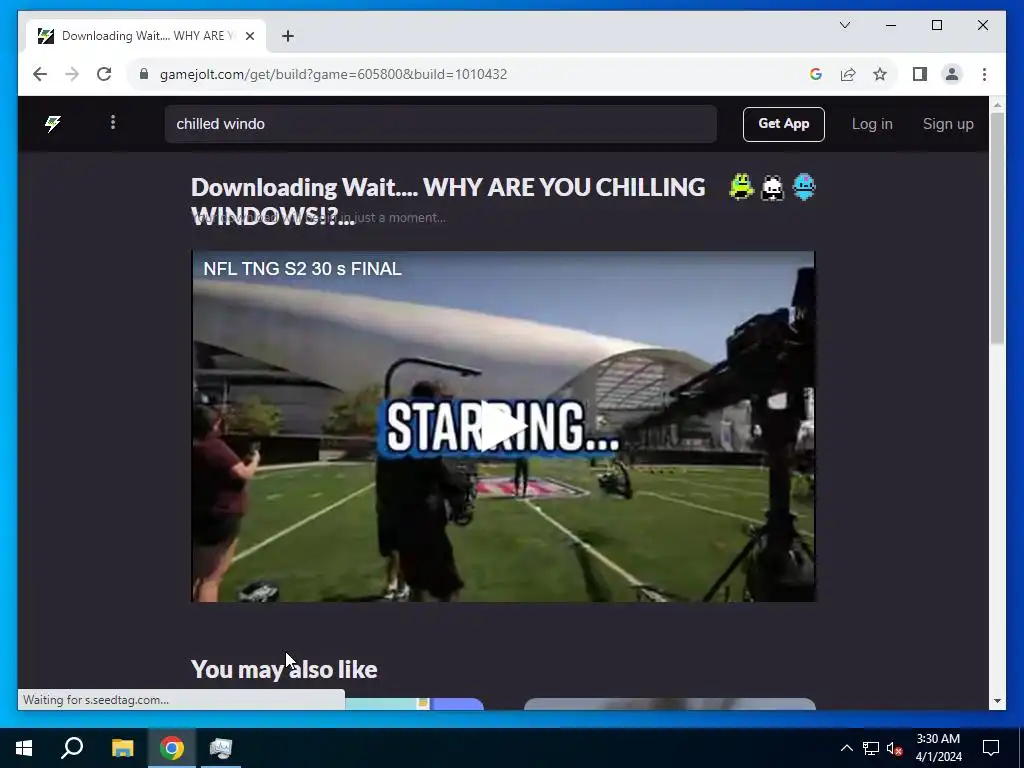
Task: Open a new browser tab
Action: tap(288, 36)
